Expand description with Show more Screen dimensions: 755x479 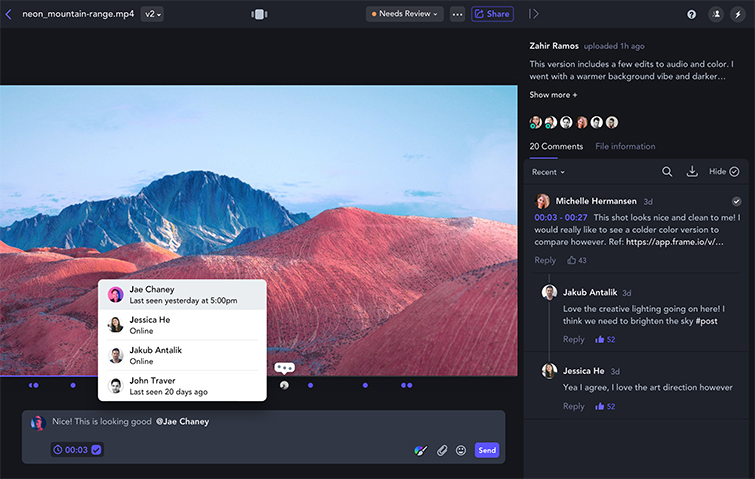(553, 95)
